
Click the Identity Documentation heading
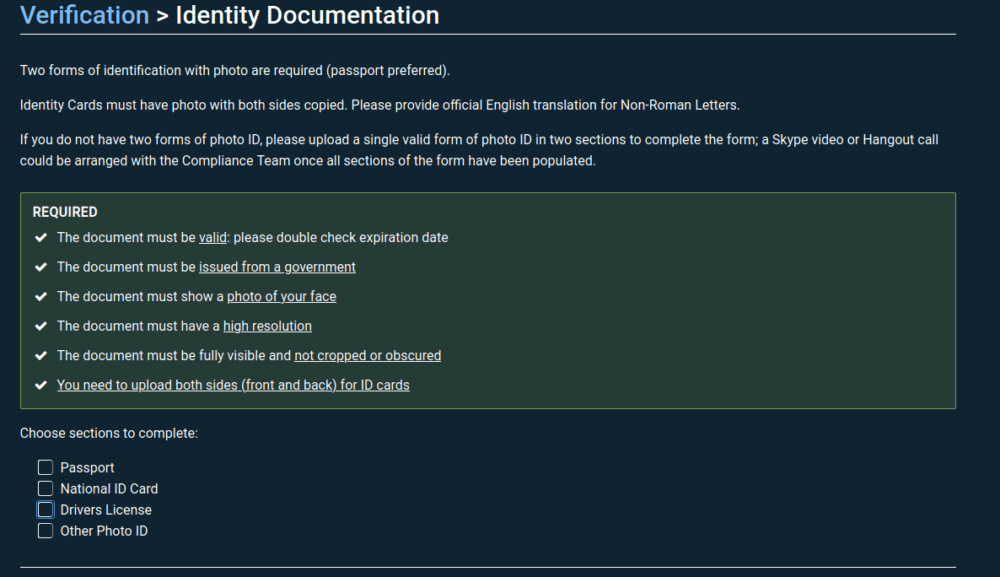307,16
